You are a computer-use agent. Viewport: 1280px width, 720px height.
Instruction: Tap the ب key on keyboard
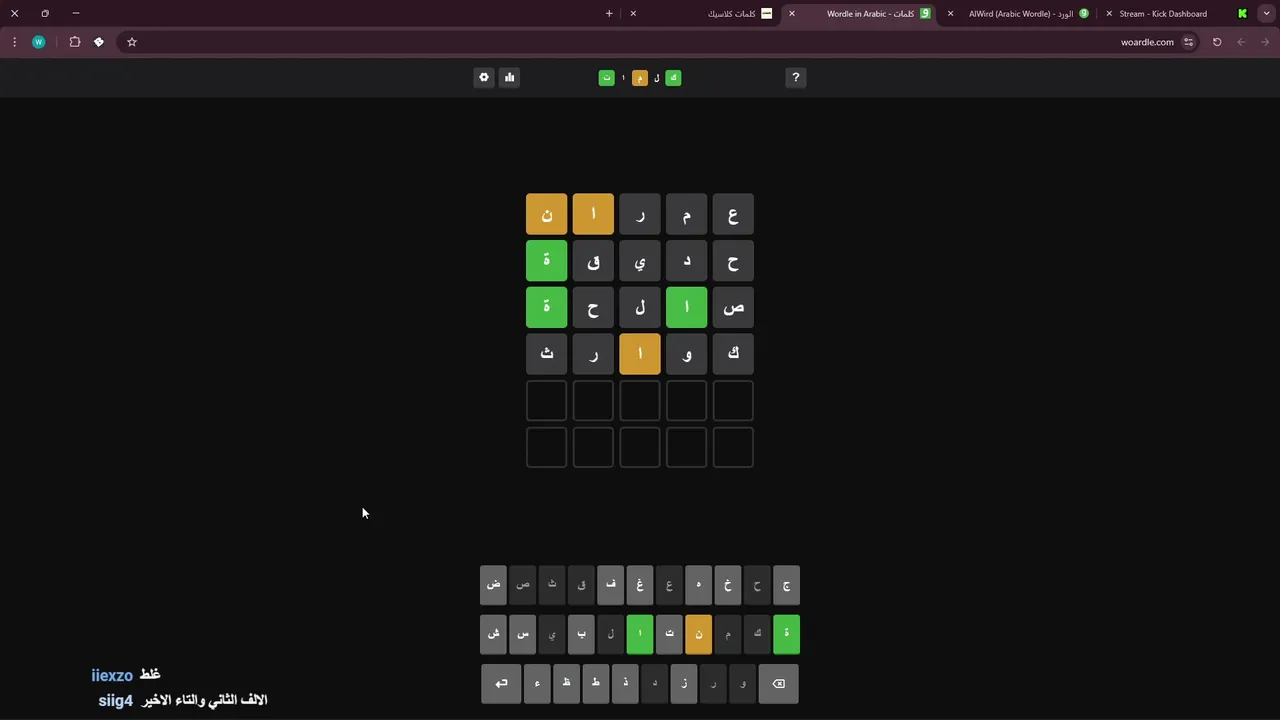pos(581,634)
